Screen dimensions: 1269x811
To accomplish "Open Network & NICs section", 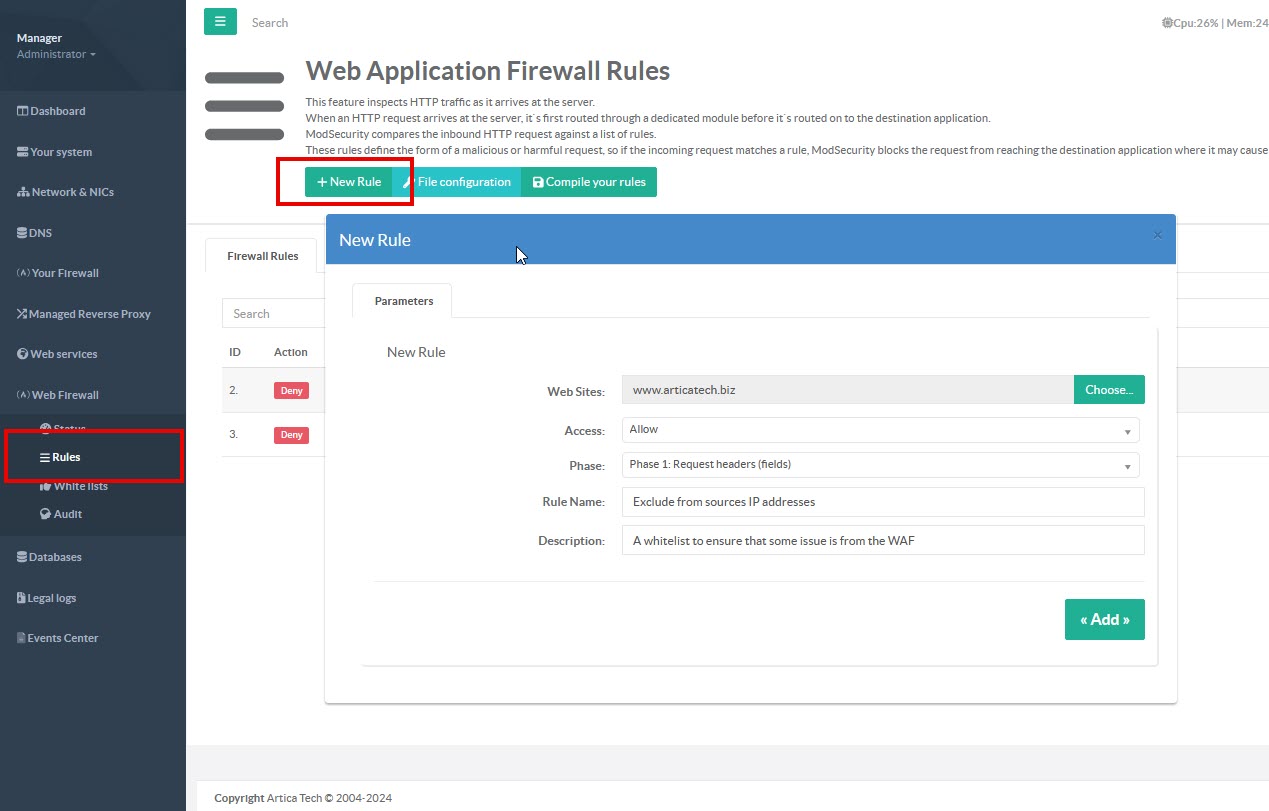I will pos(72,192).
